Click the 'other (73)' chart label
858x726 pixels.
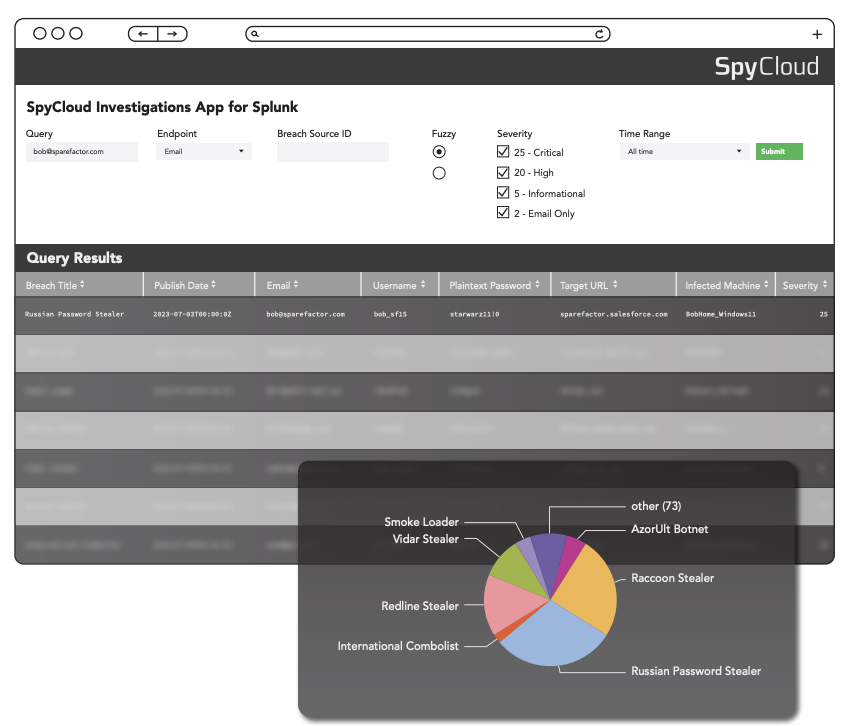pos(656,506)
